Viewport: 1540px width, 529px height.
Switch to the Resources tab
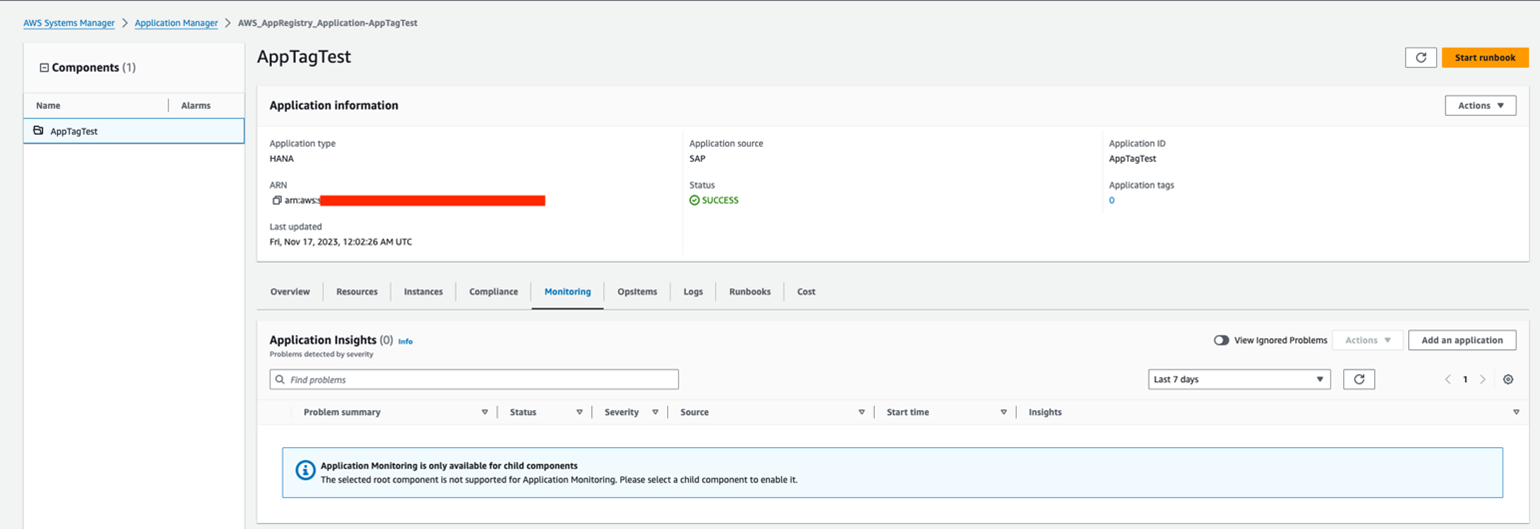click(x=357, y=292)
